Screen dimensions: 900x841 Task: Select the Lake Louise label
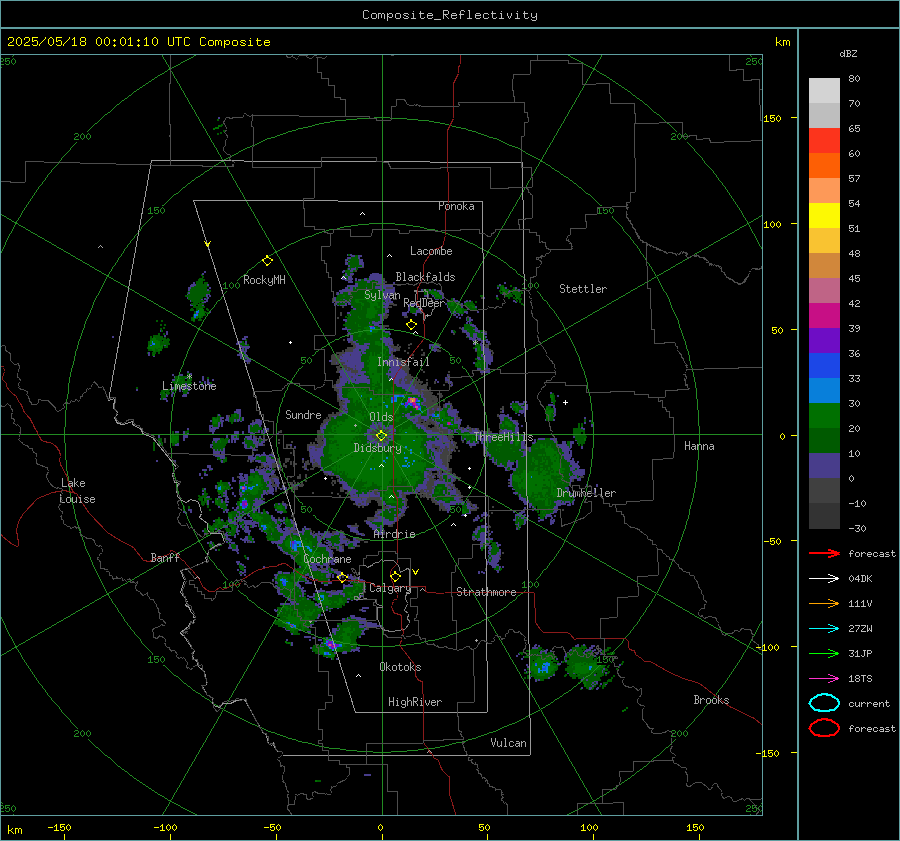77,491
